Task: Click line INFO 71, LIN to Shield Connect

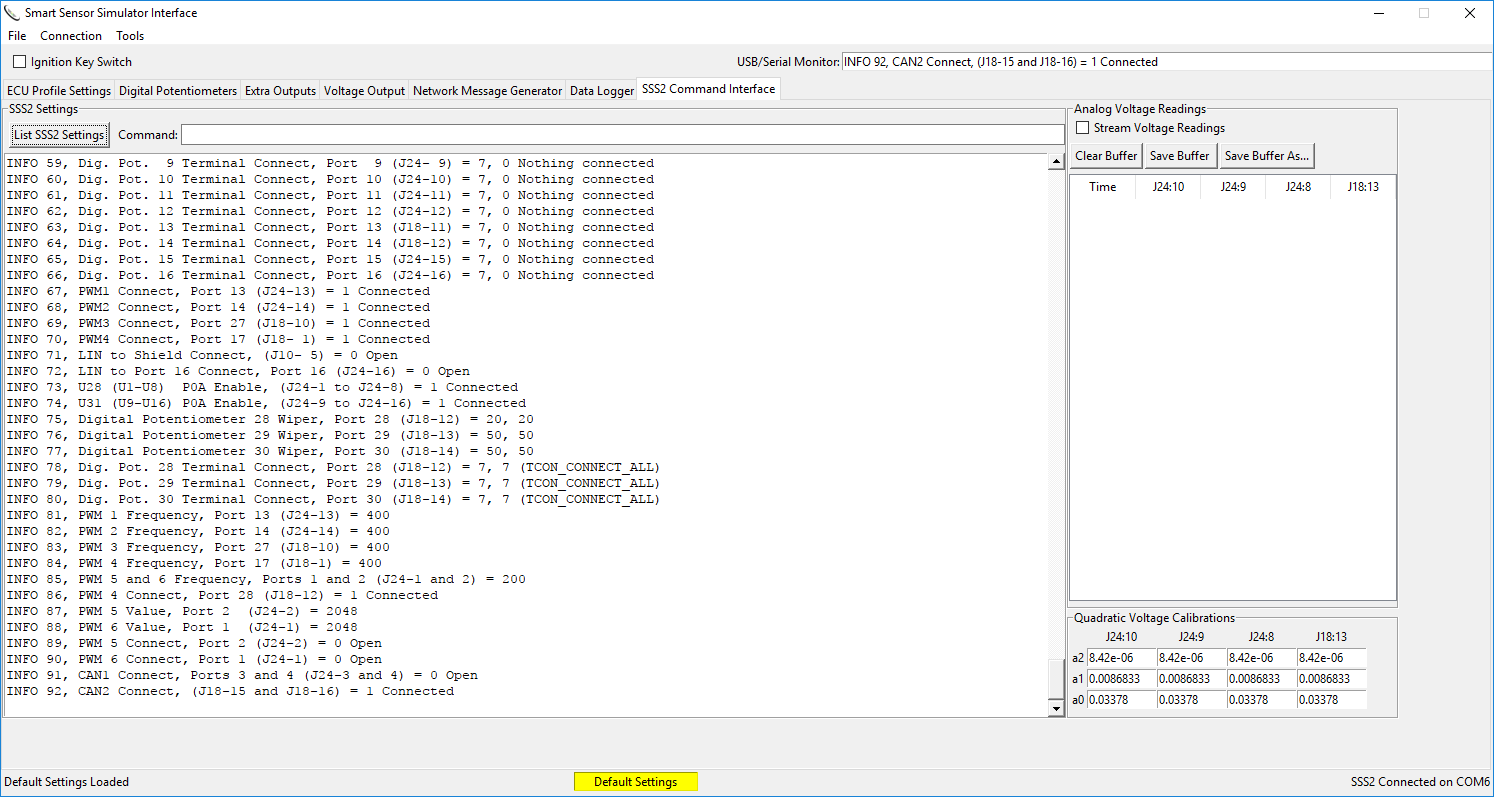Action: (202, 355)
